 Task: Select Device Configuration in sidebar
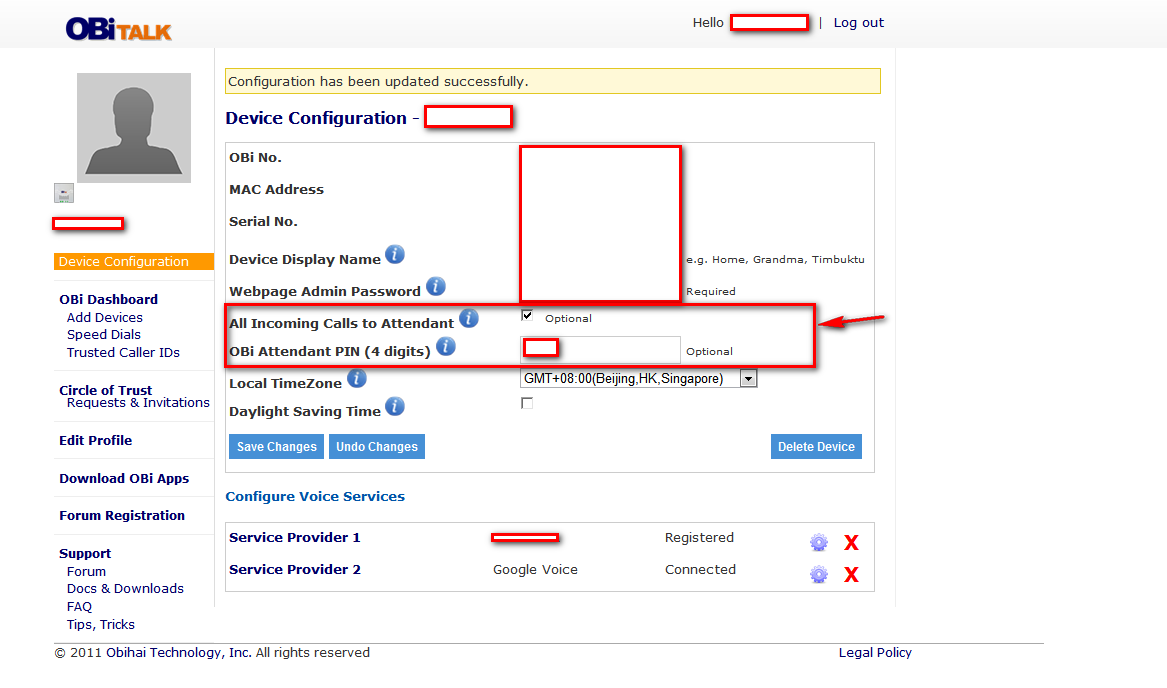[x=133, y=261]
